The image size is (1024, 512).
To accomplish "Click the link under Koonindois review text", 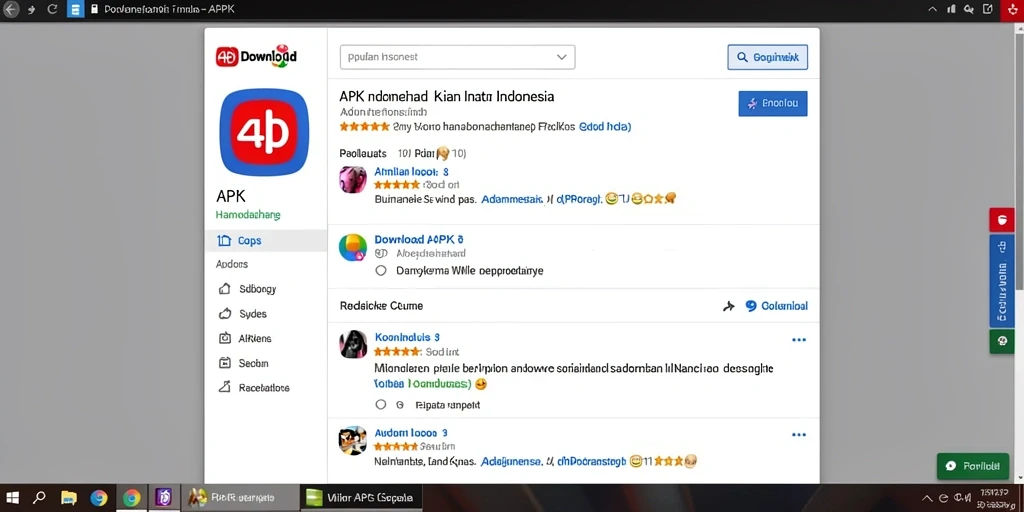I will 423,384.
